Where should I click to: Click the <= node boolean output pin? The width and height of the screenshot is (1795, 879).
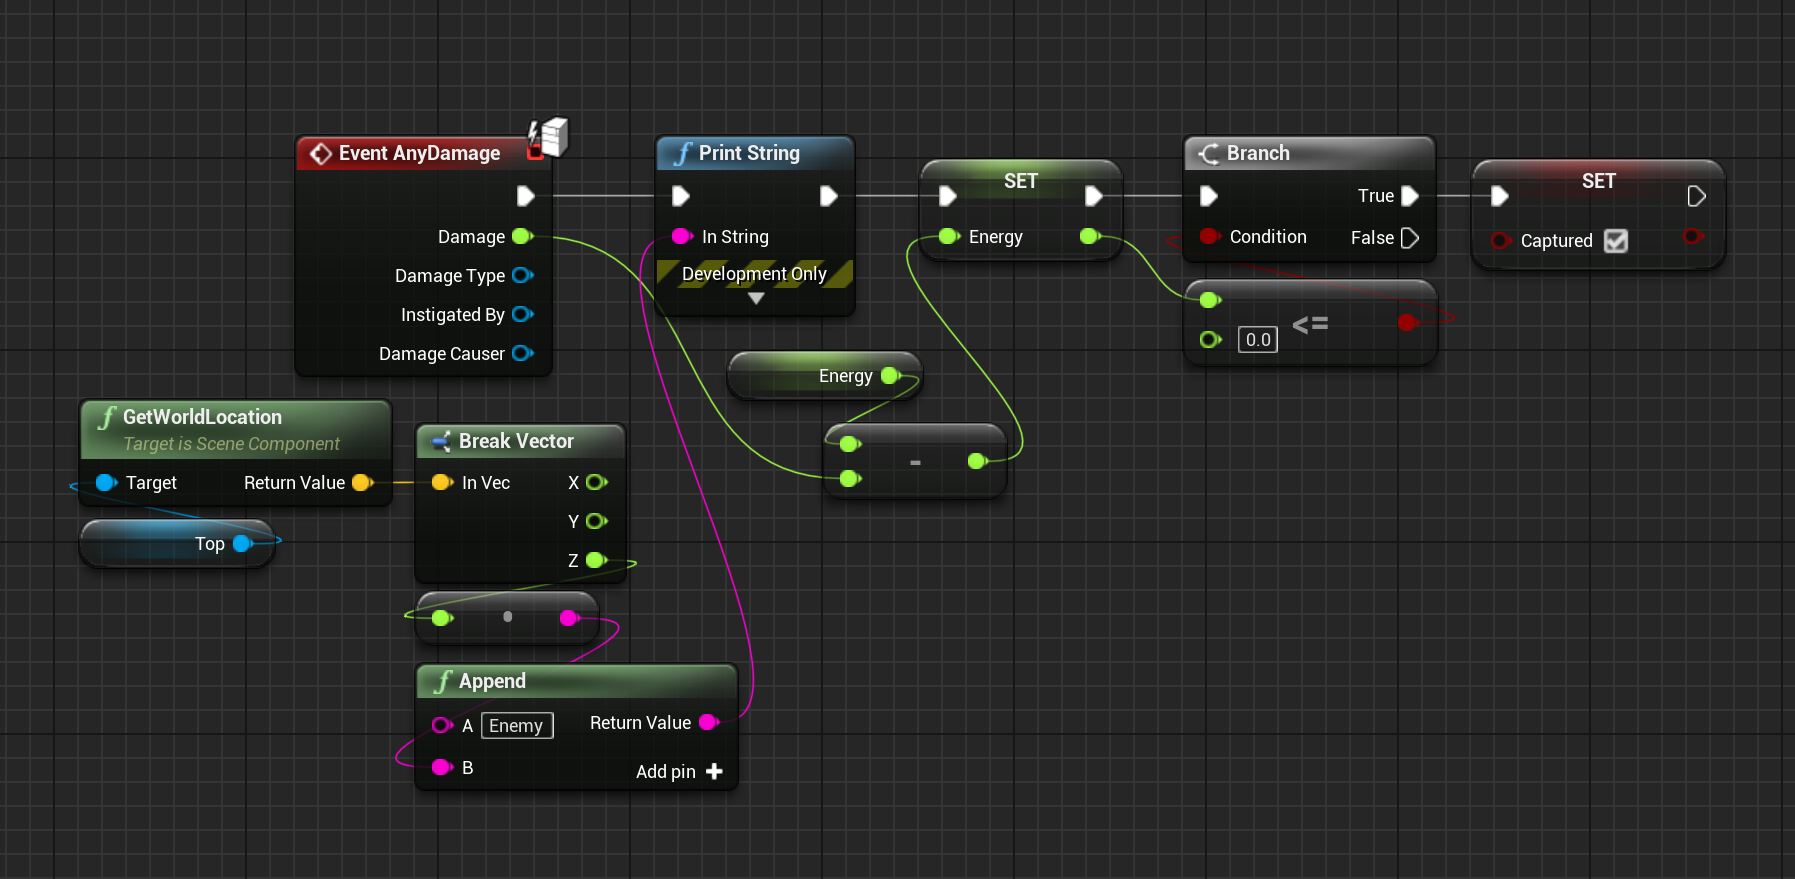click(1408, 322)
